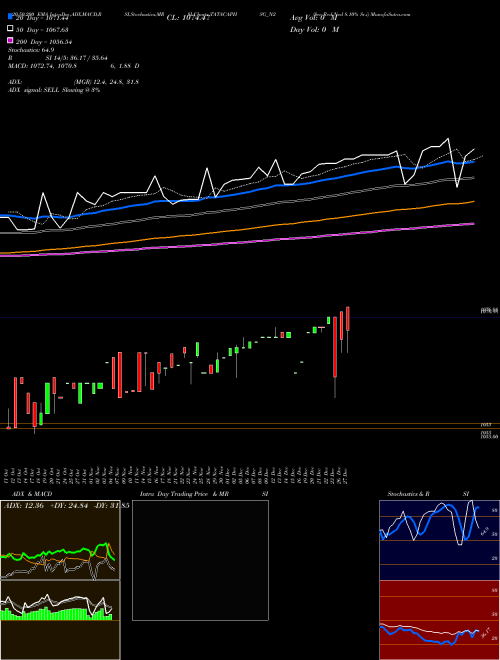The width and height of the screenshot is (500, 660).
Task: Open the RSI red chart panel
Action: (439, 620)
